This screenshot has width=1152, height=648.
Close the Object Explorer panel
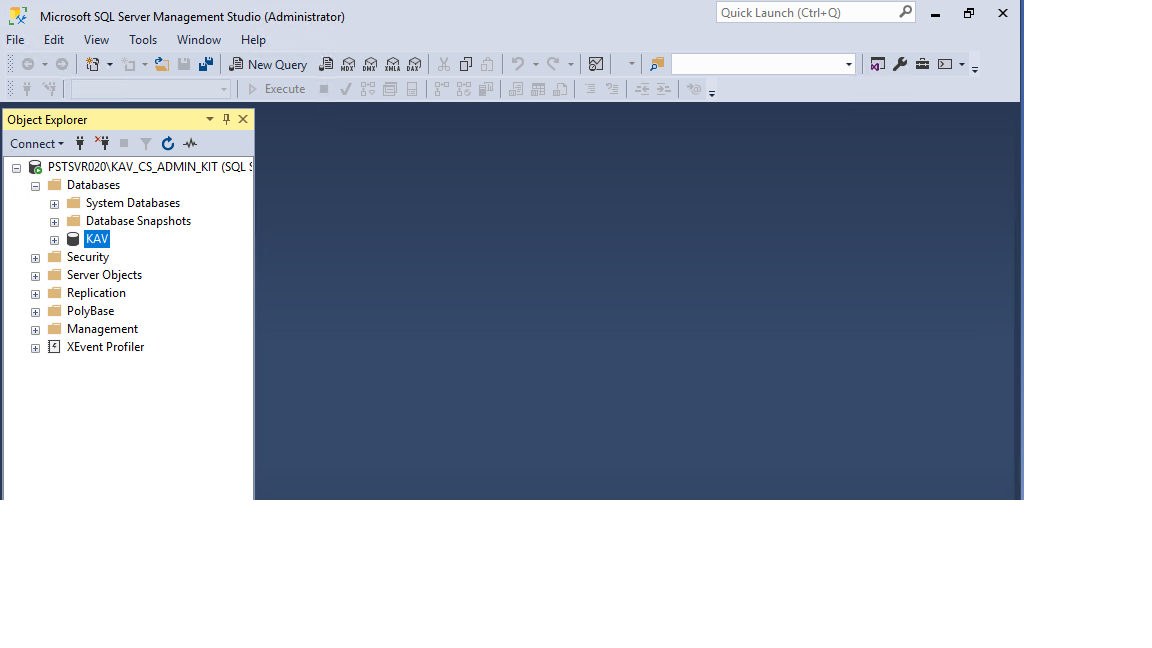tap(243, 119)
